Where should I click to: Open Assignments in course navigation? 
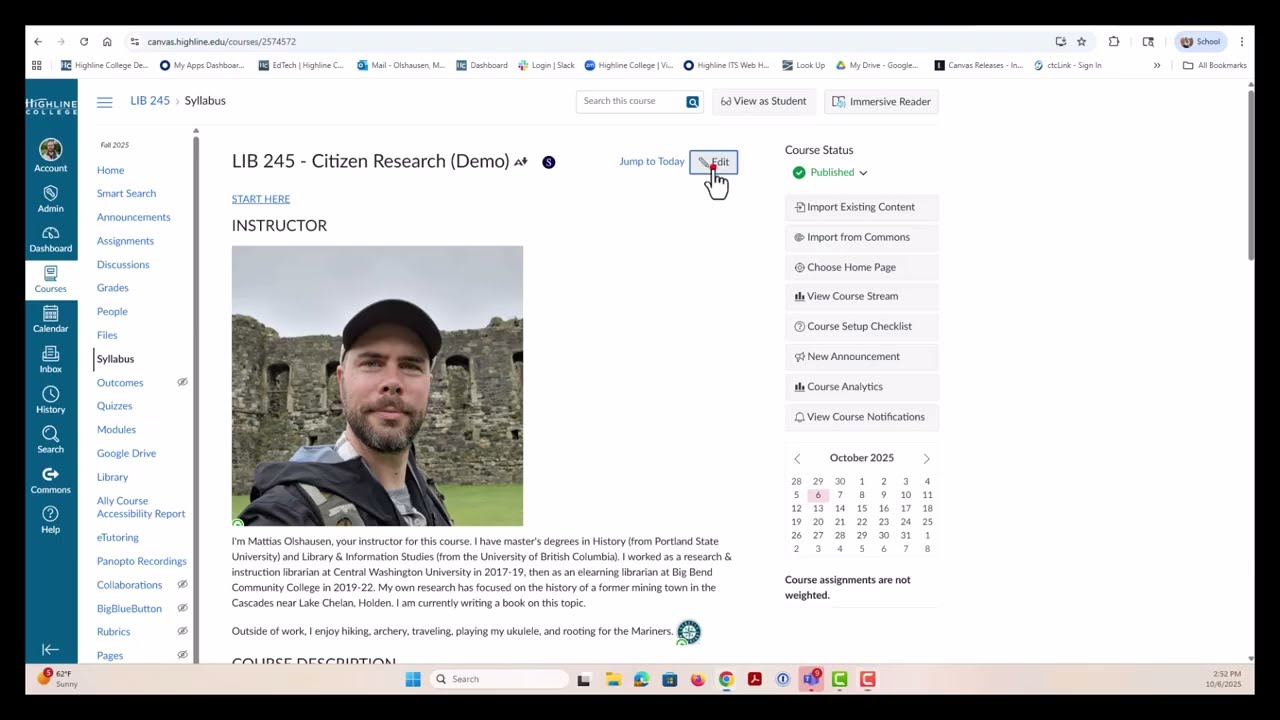pyautogui.click(x=125, y=241)
